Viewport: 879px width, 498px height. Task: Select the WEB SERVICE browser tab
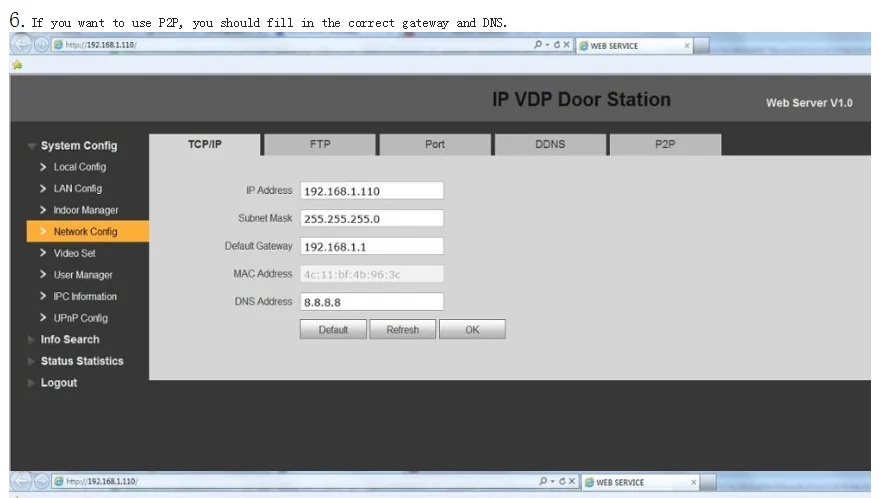pos(633,45)
